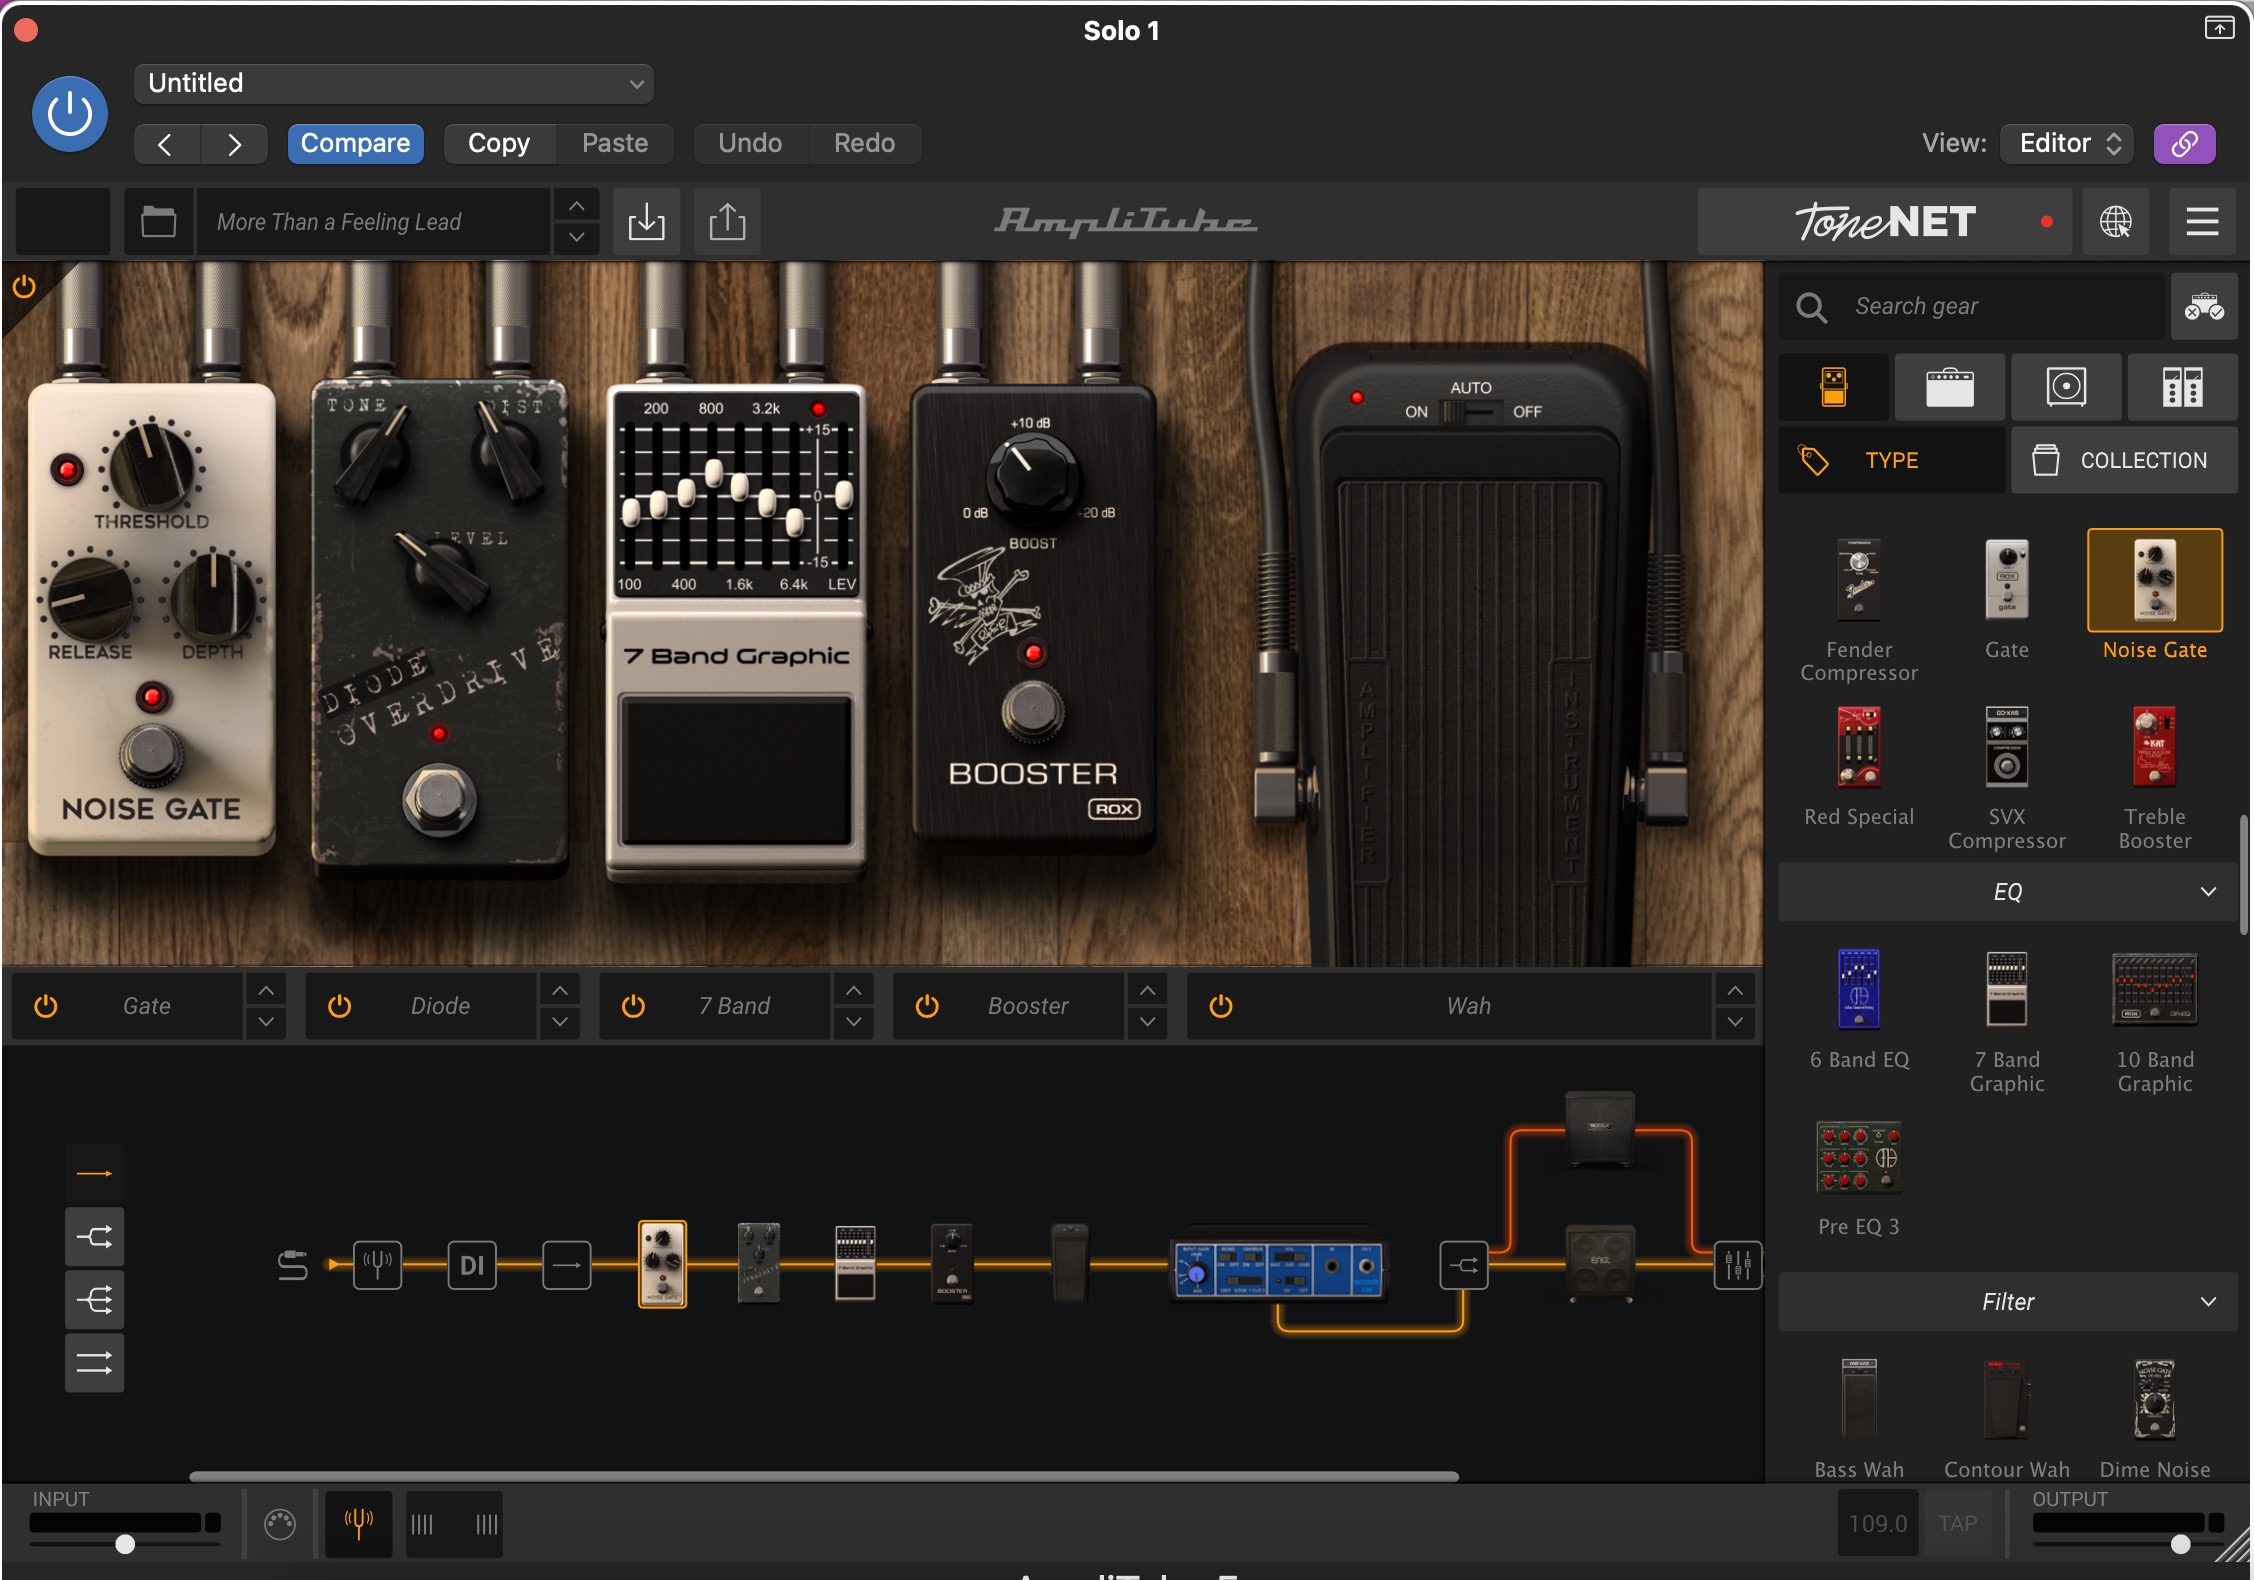Select the cabinet gear category

click(x=2066, y=386)
